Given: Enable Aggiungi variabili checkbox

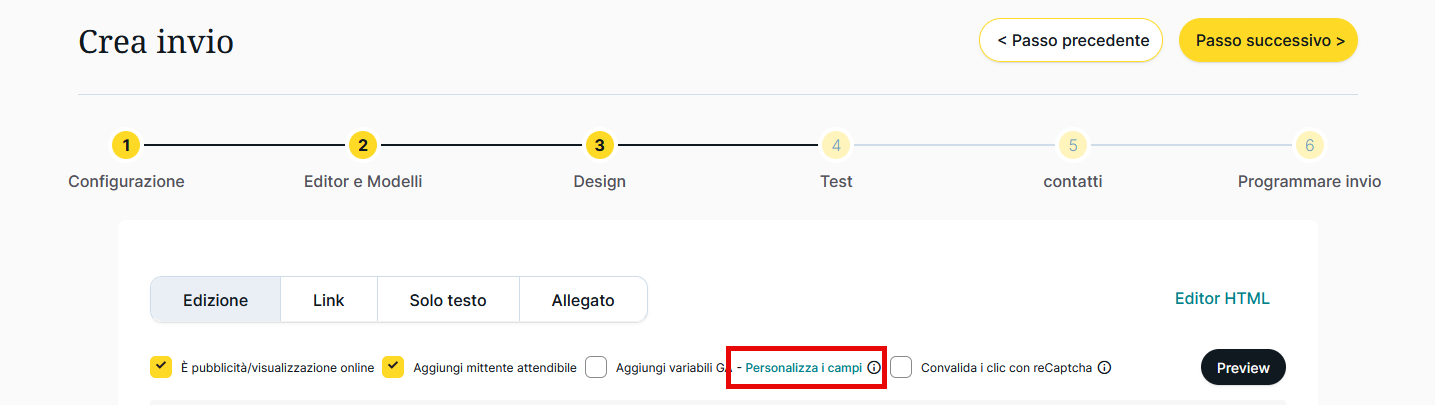Looking at the screenshot, I should pyautogui.click(x=596, y=367).
